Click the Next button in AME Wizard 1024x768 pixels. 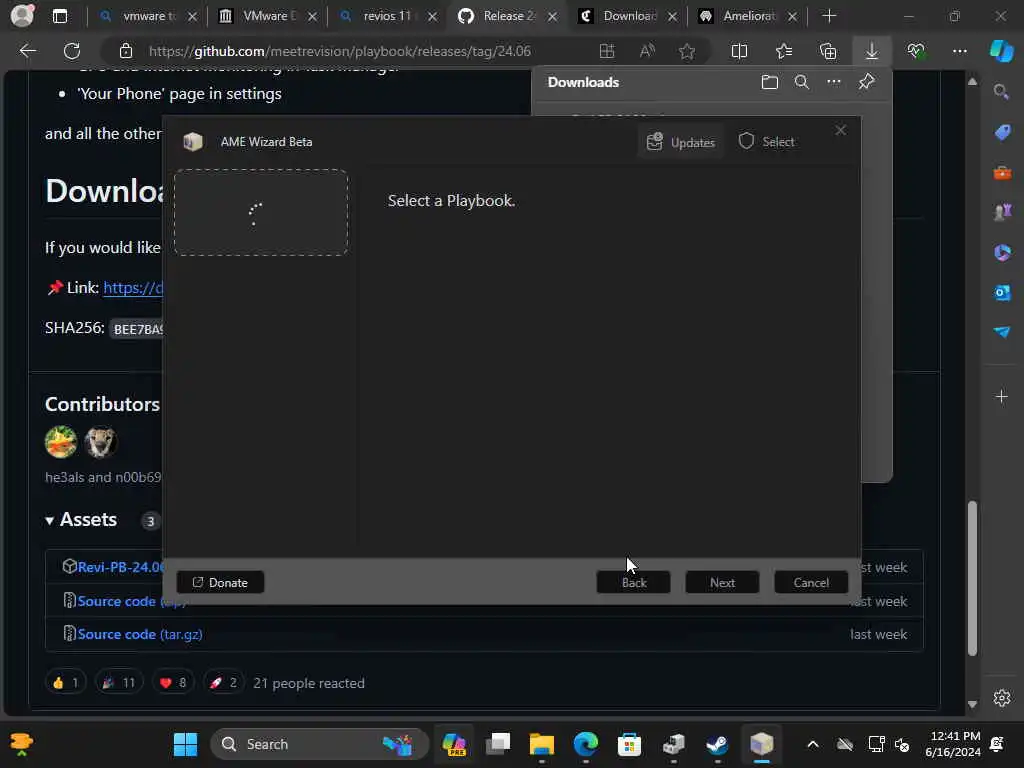point(722,583)
